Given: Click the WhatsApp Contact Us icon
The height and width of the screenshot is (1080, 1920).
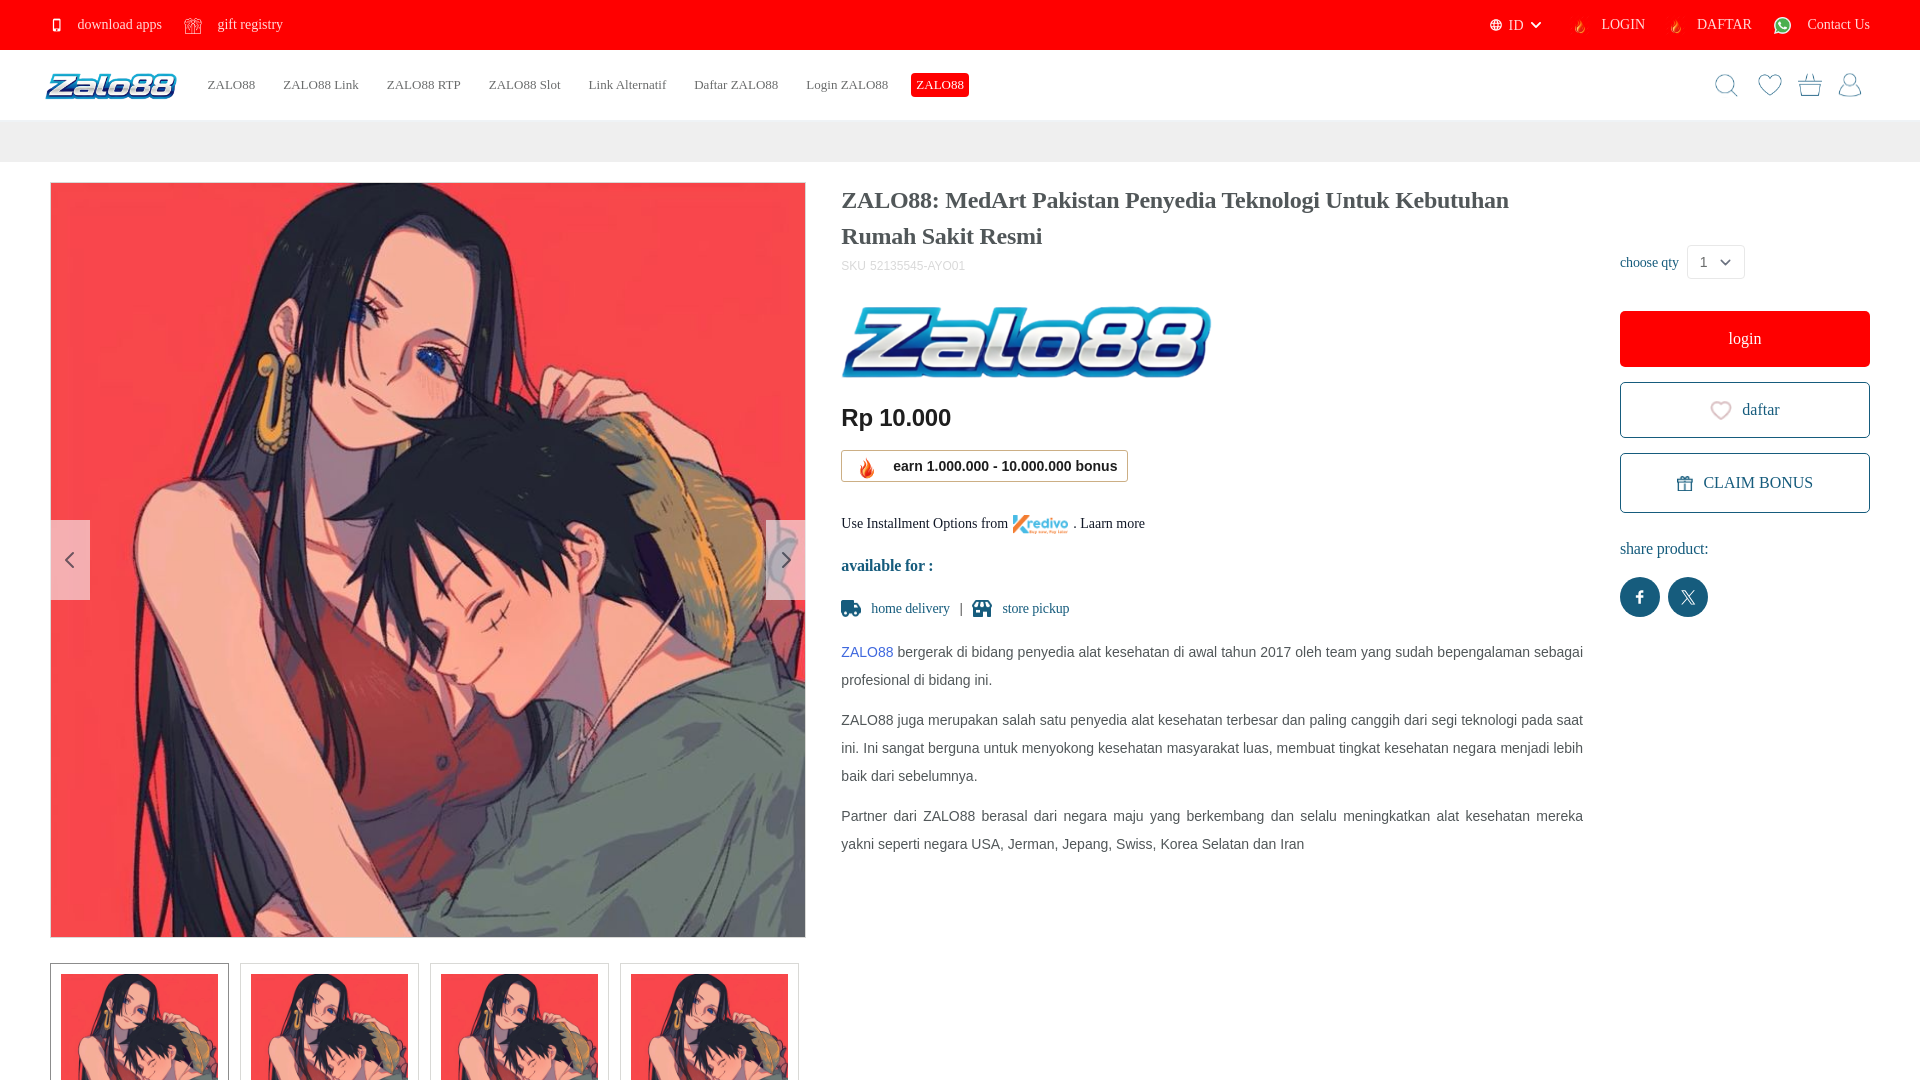Looking at the screenshot, I should pos(1782,25).
